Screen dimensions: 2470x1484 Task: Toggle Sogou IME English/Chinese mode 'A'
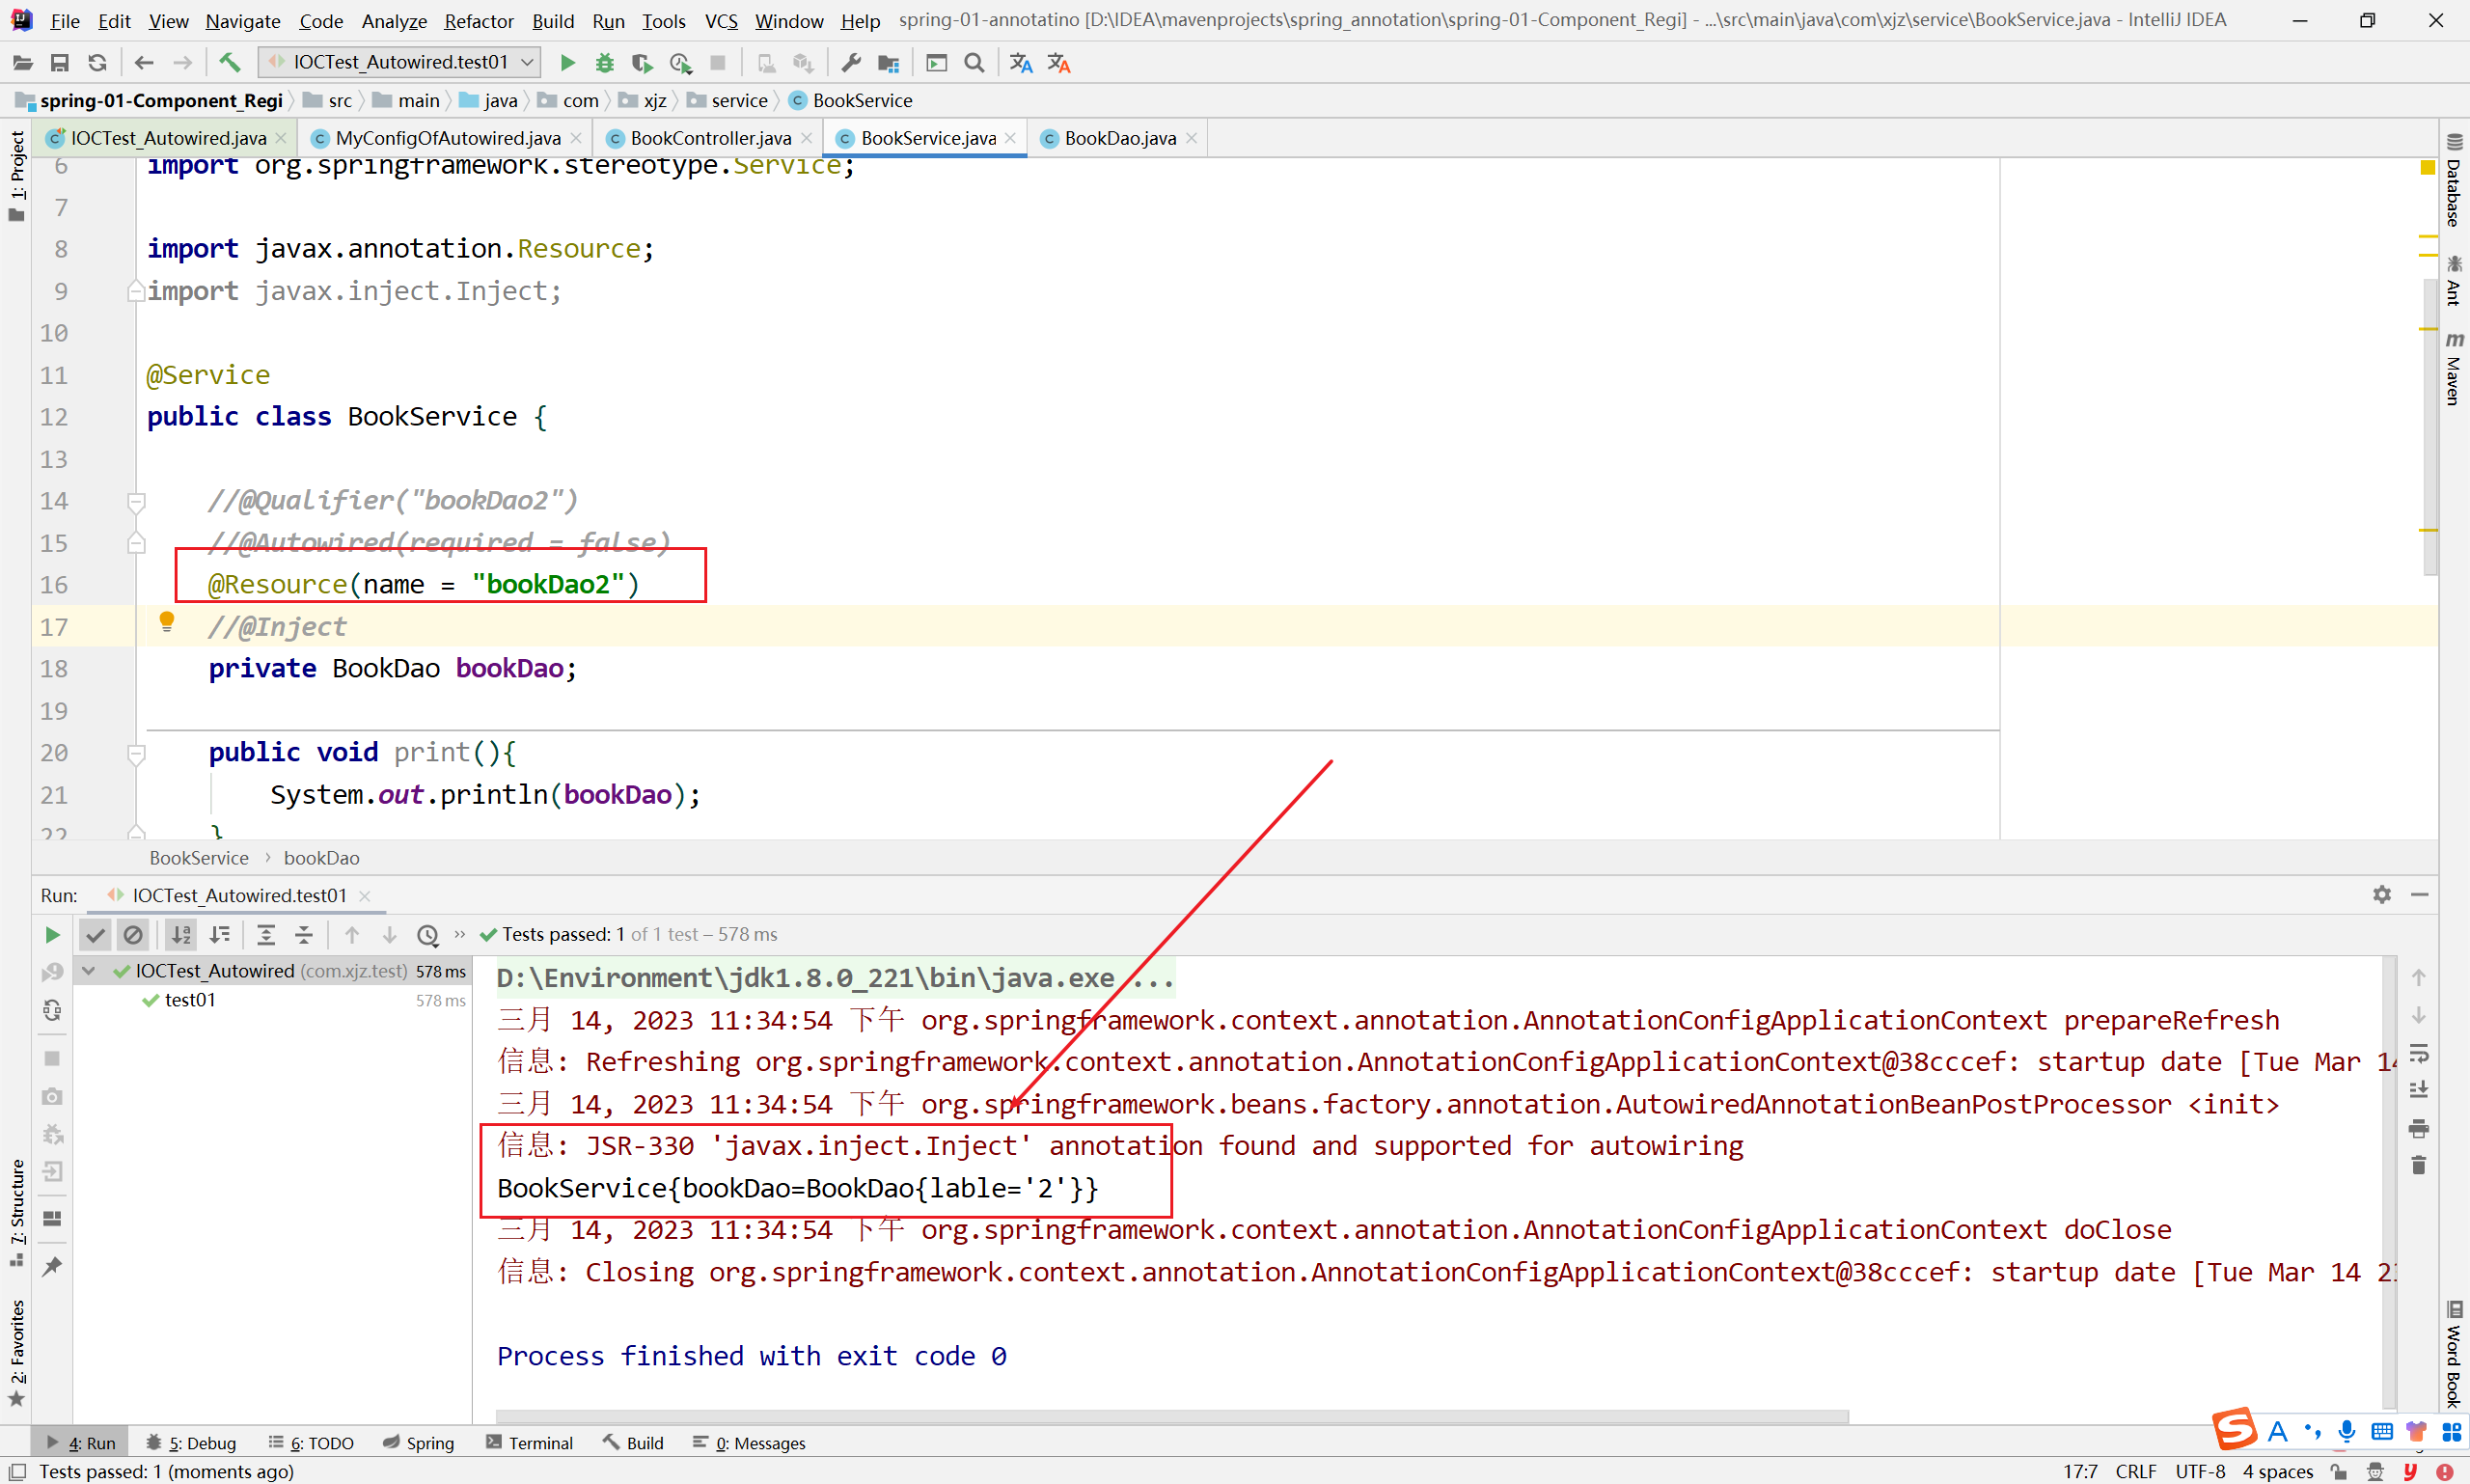click(2279, 1431)
